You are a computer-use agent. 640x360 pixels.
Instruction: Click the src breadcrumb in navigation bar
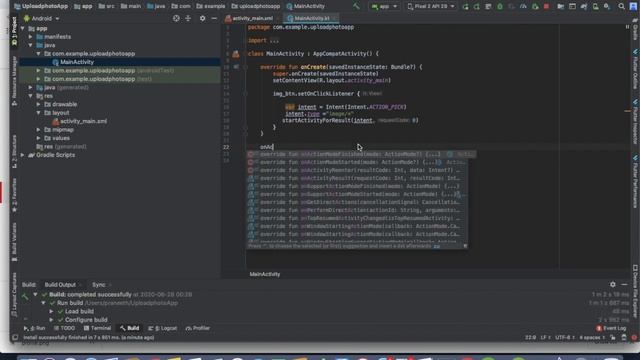(x=107, y=6)
